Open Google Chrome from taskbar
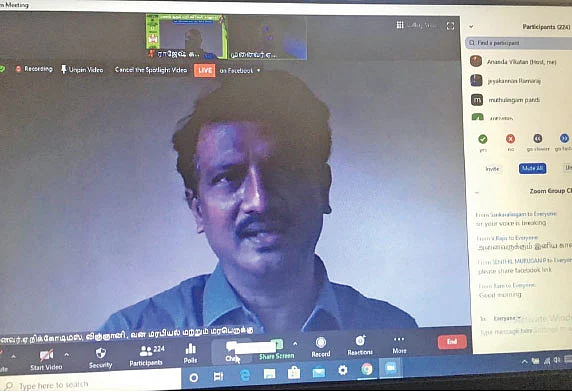 [x=367, y=369]
